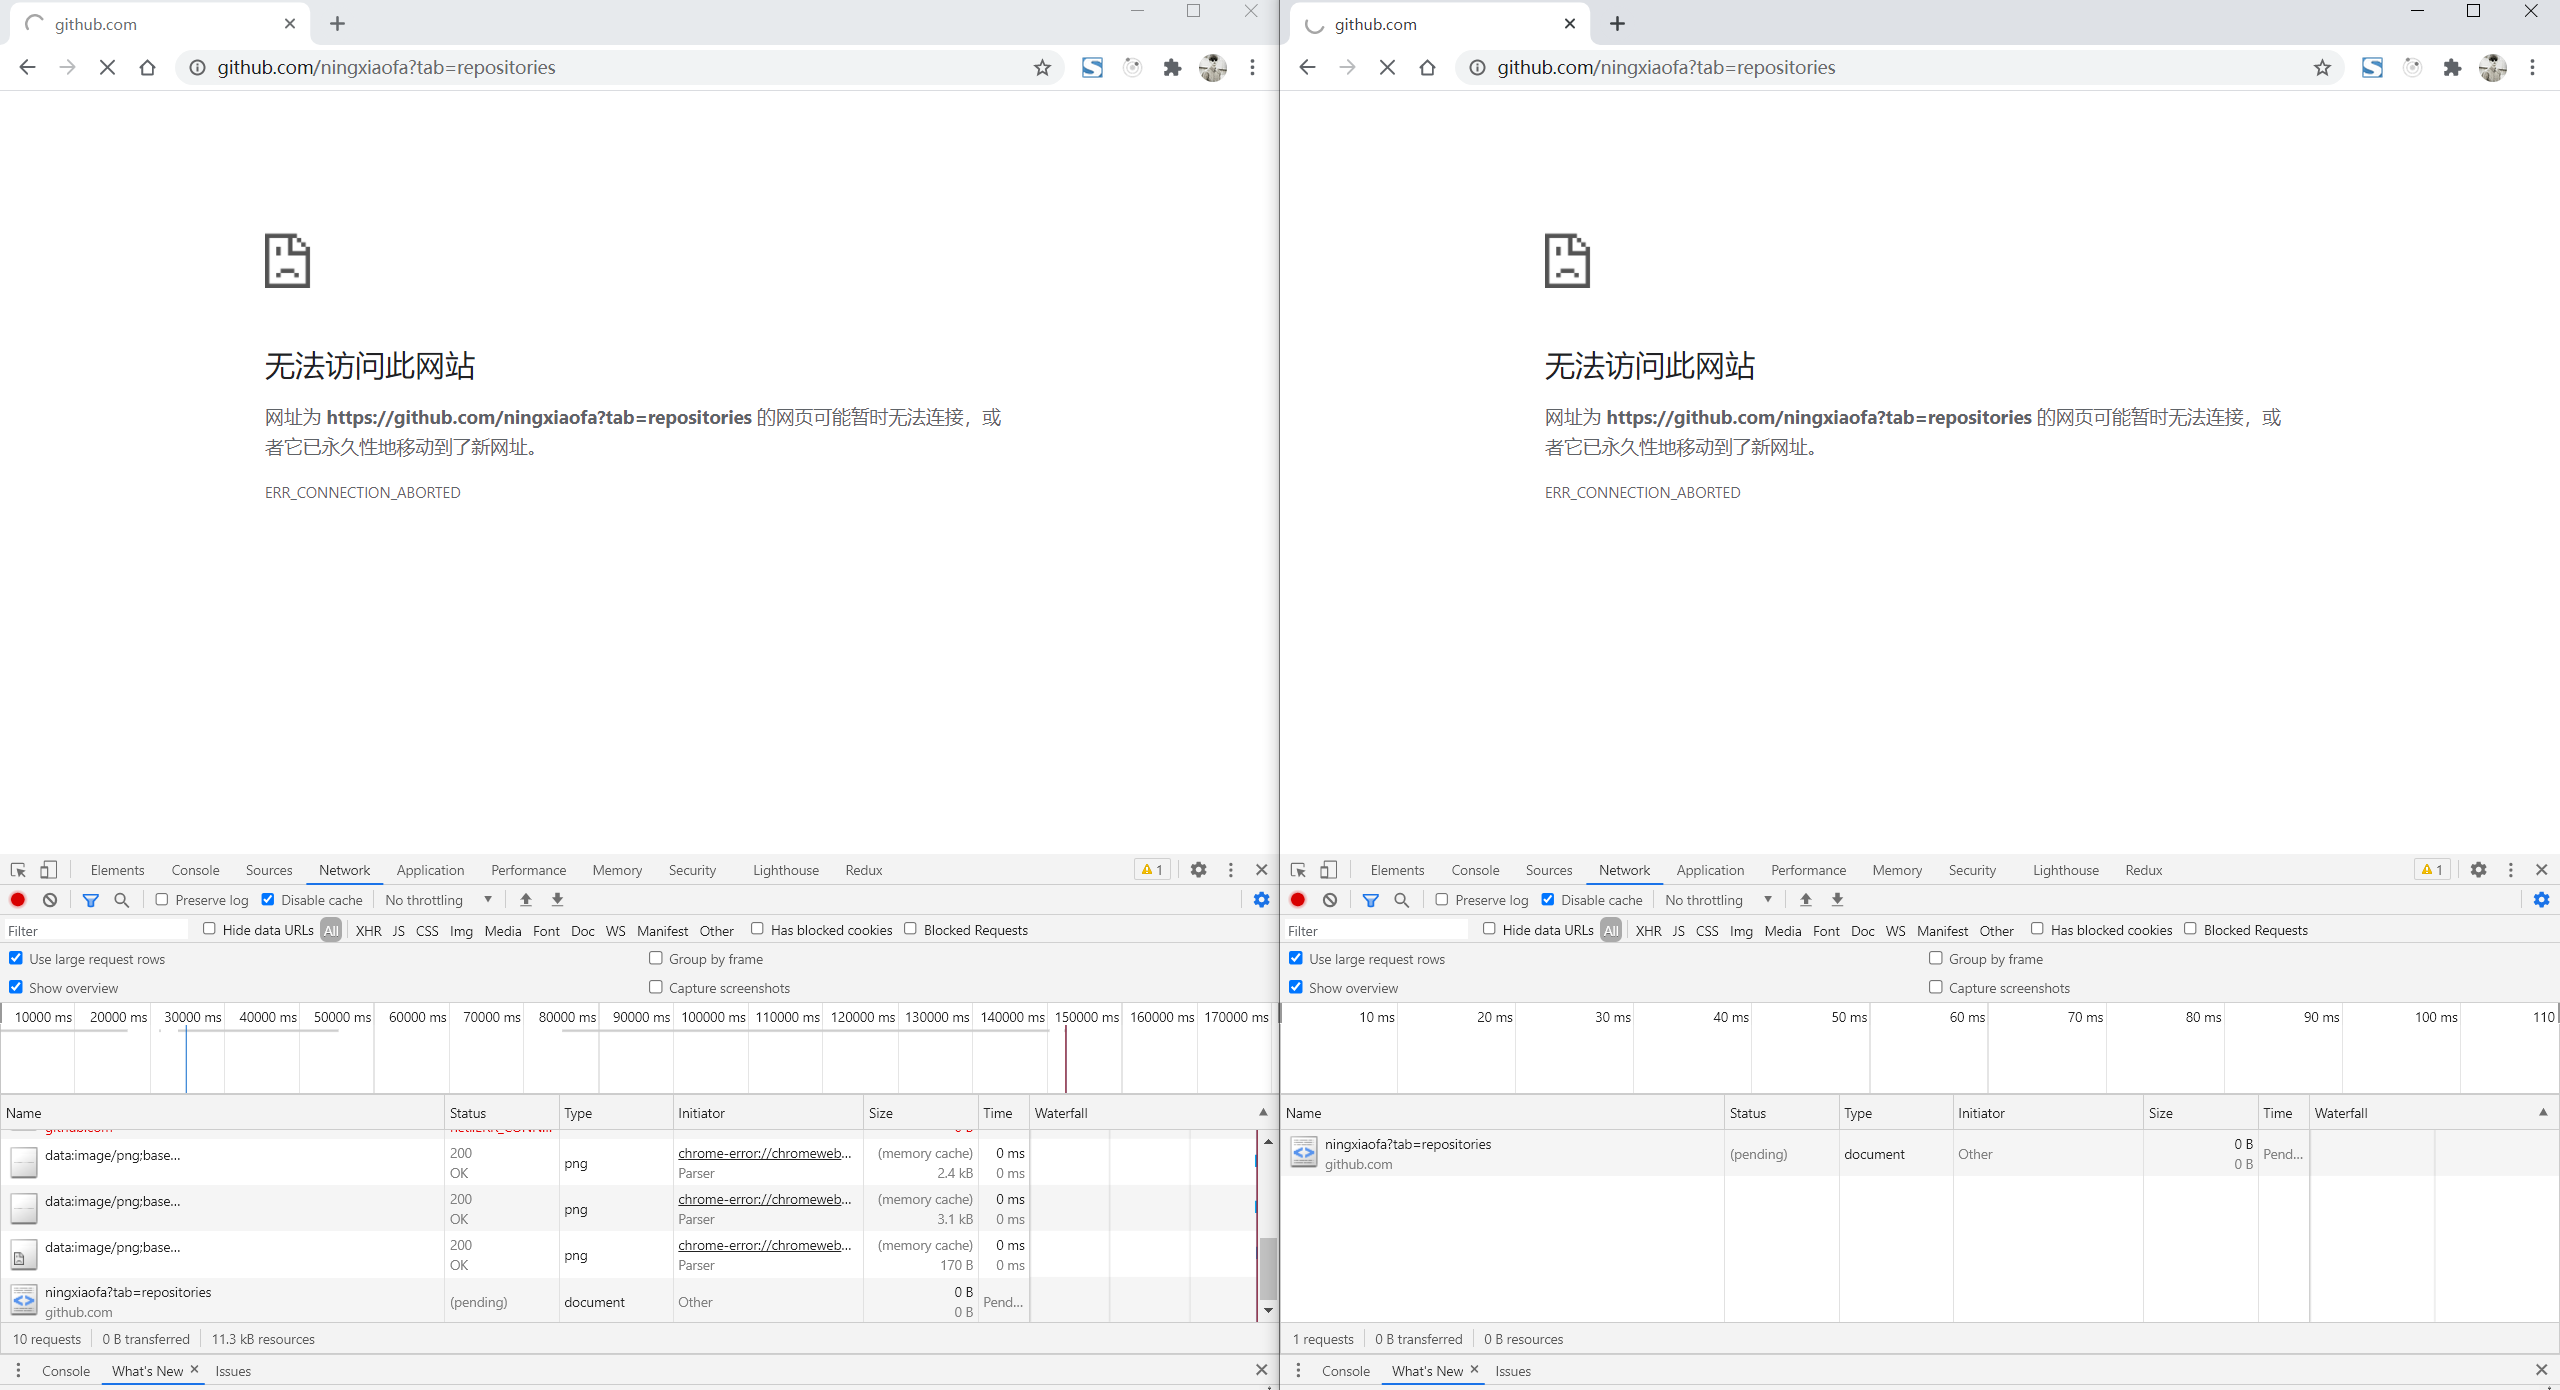
Task: Open search icon in left DevTools Network toolbar
Action: (122, 900)
